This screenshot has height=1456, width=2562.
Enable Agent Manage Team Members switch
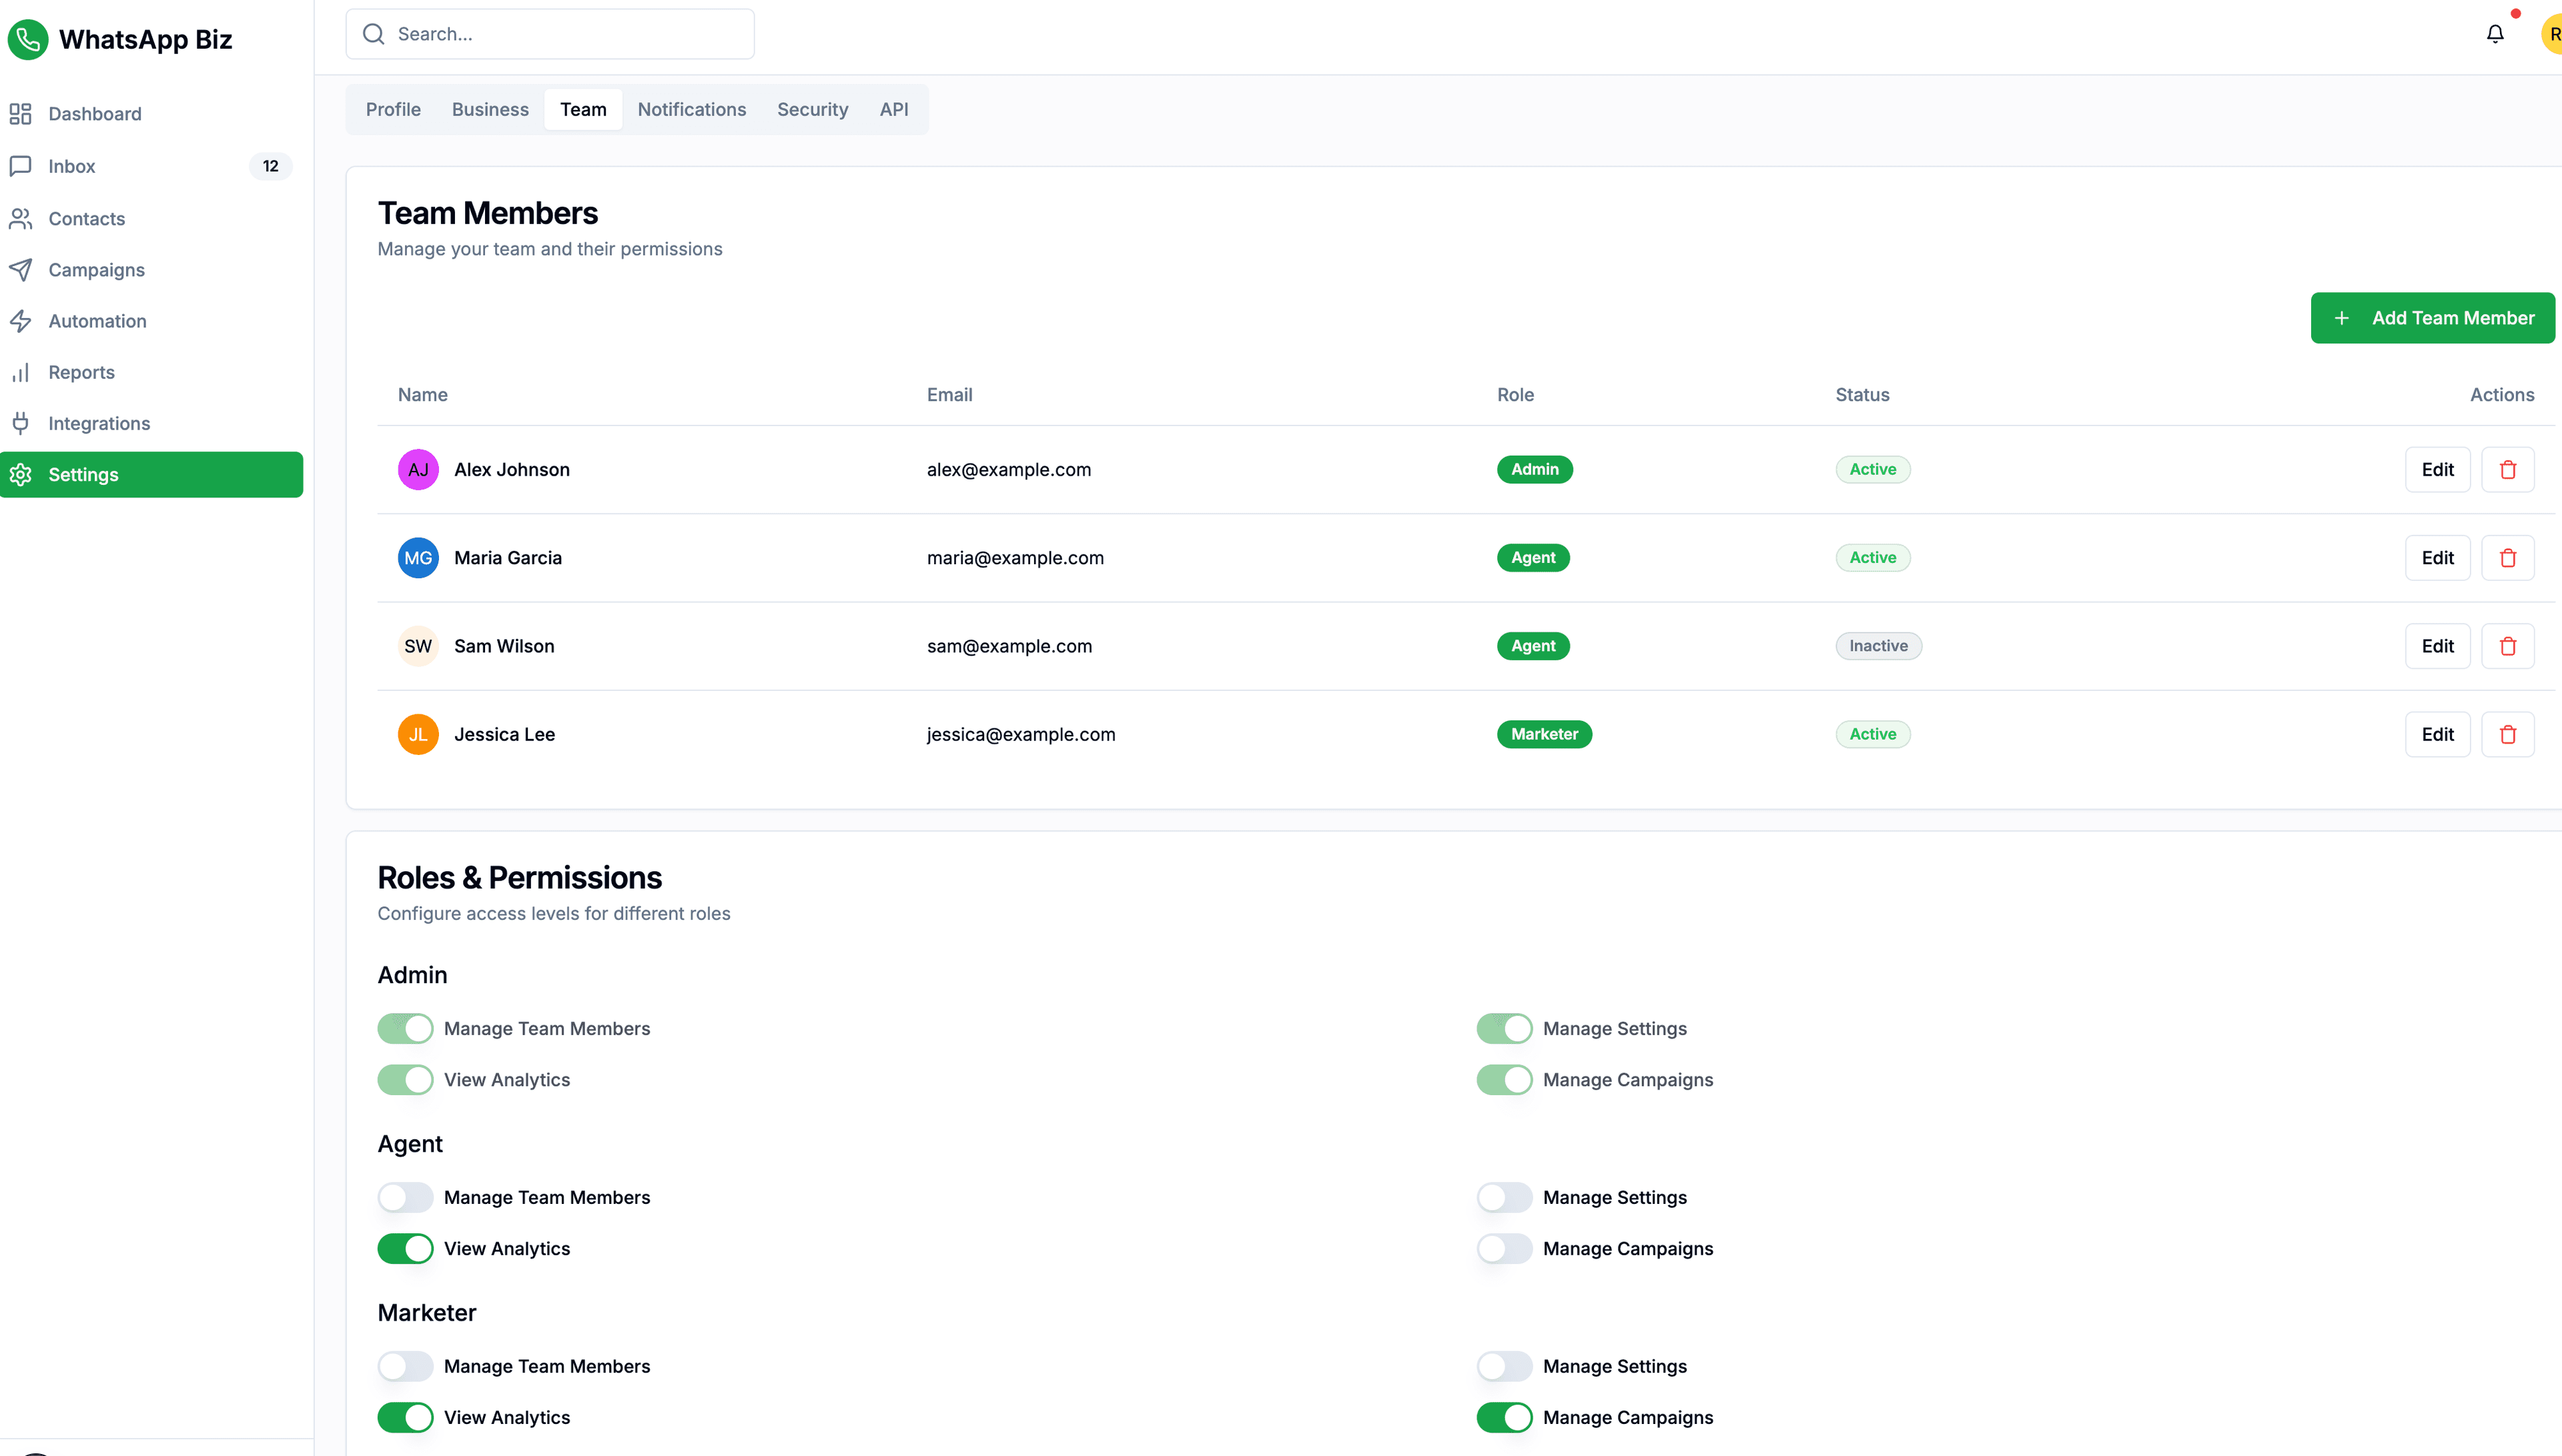(x=405, y=1198)
